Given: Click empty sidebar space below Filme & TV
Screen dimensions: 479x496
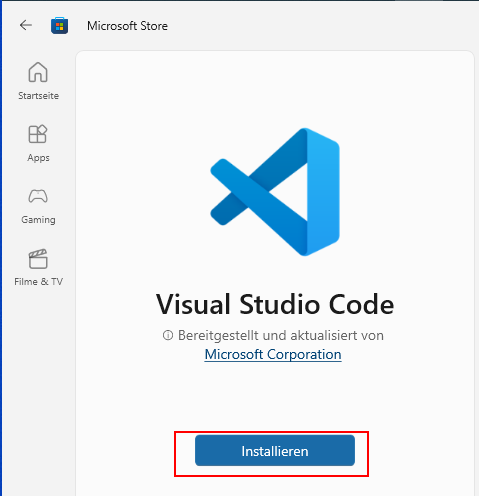Looking at the screenshot, I should coord(38,383).
